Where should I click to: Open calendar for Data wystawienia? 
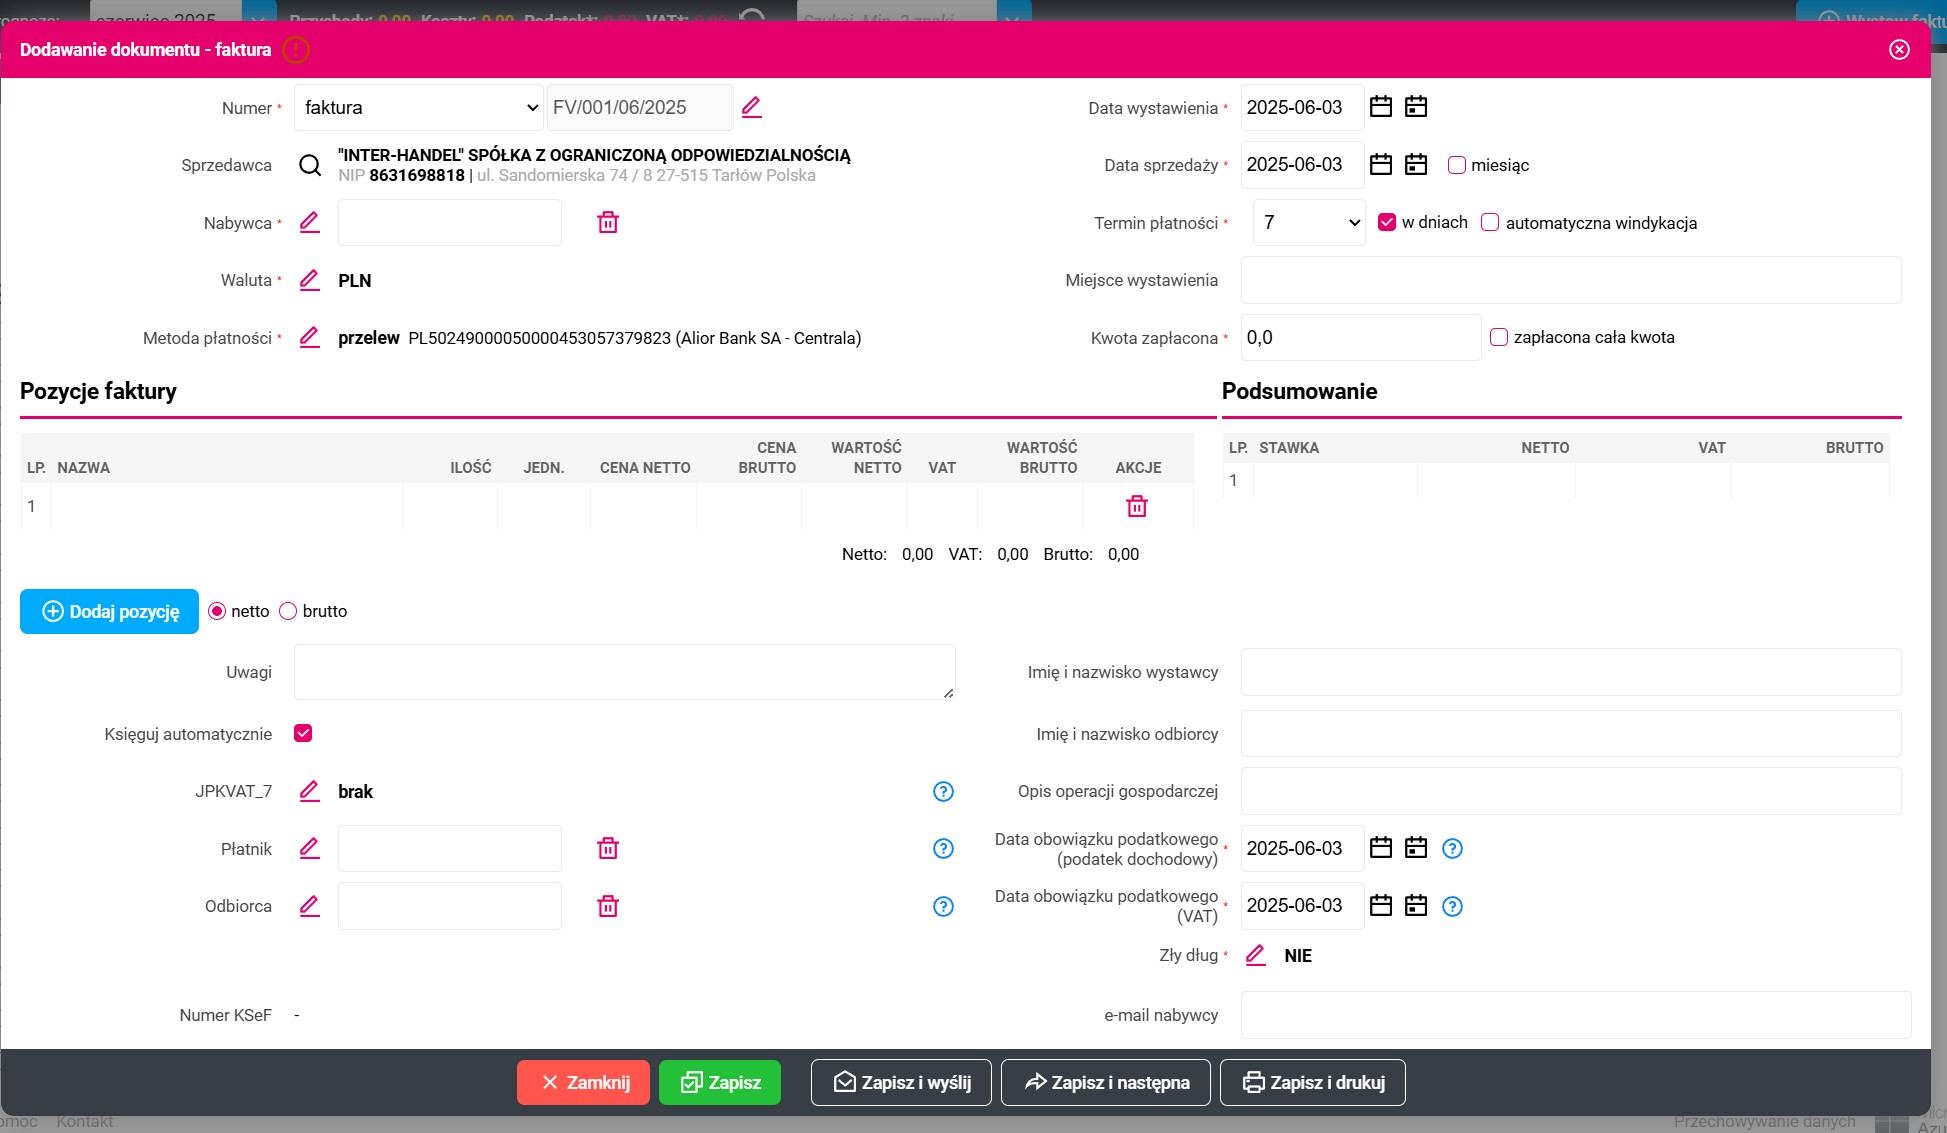(1381, 107)
